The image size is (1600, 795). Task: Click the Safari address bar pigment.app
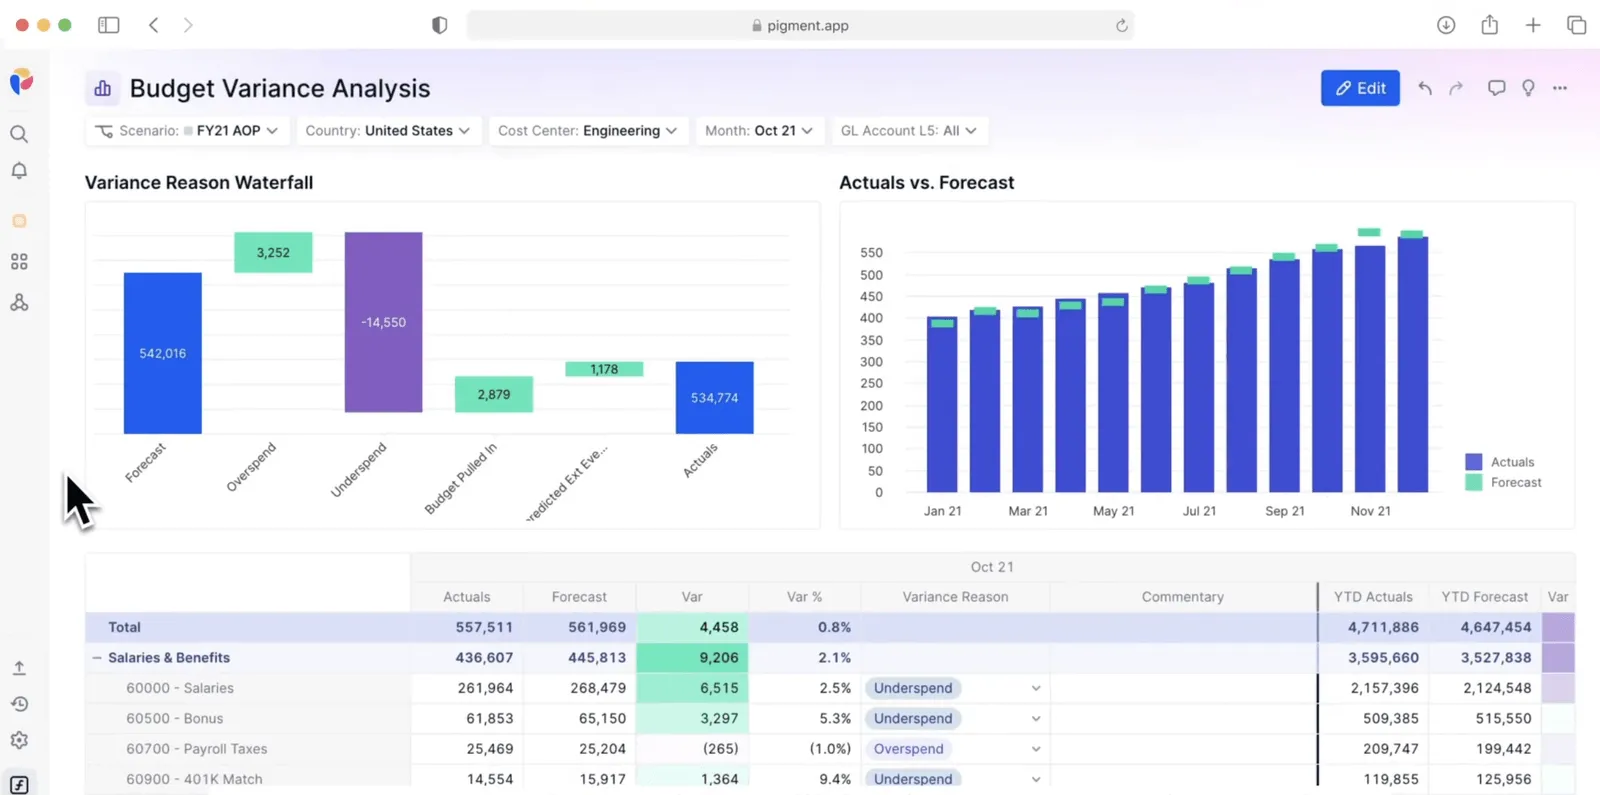pos(800,25)
